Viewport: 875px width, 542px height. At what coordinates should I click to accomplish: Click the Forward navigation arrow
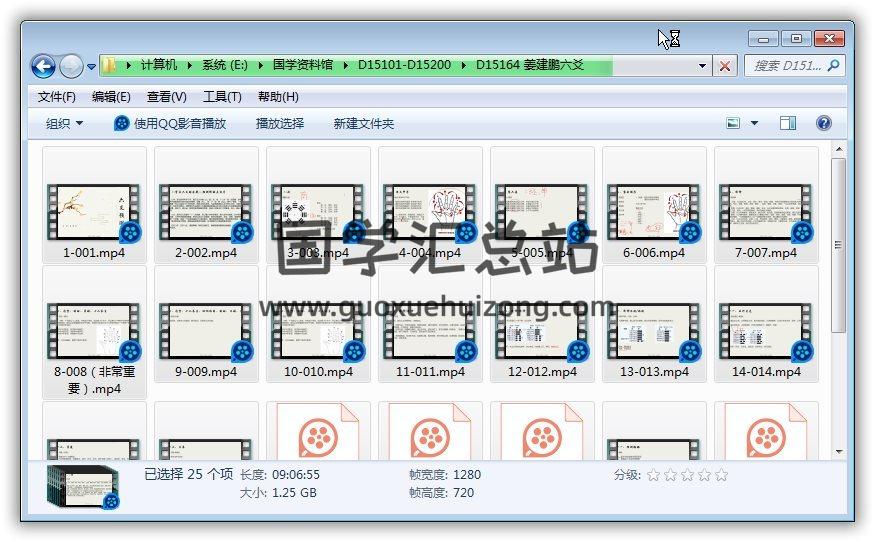(x=71, y=66)
